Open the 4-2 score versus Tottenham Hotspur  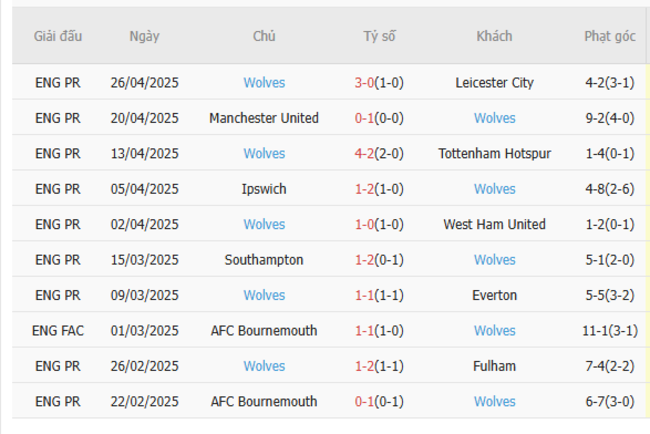(364, 154)
